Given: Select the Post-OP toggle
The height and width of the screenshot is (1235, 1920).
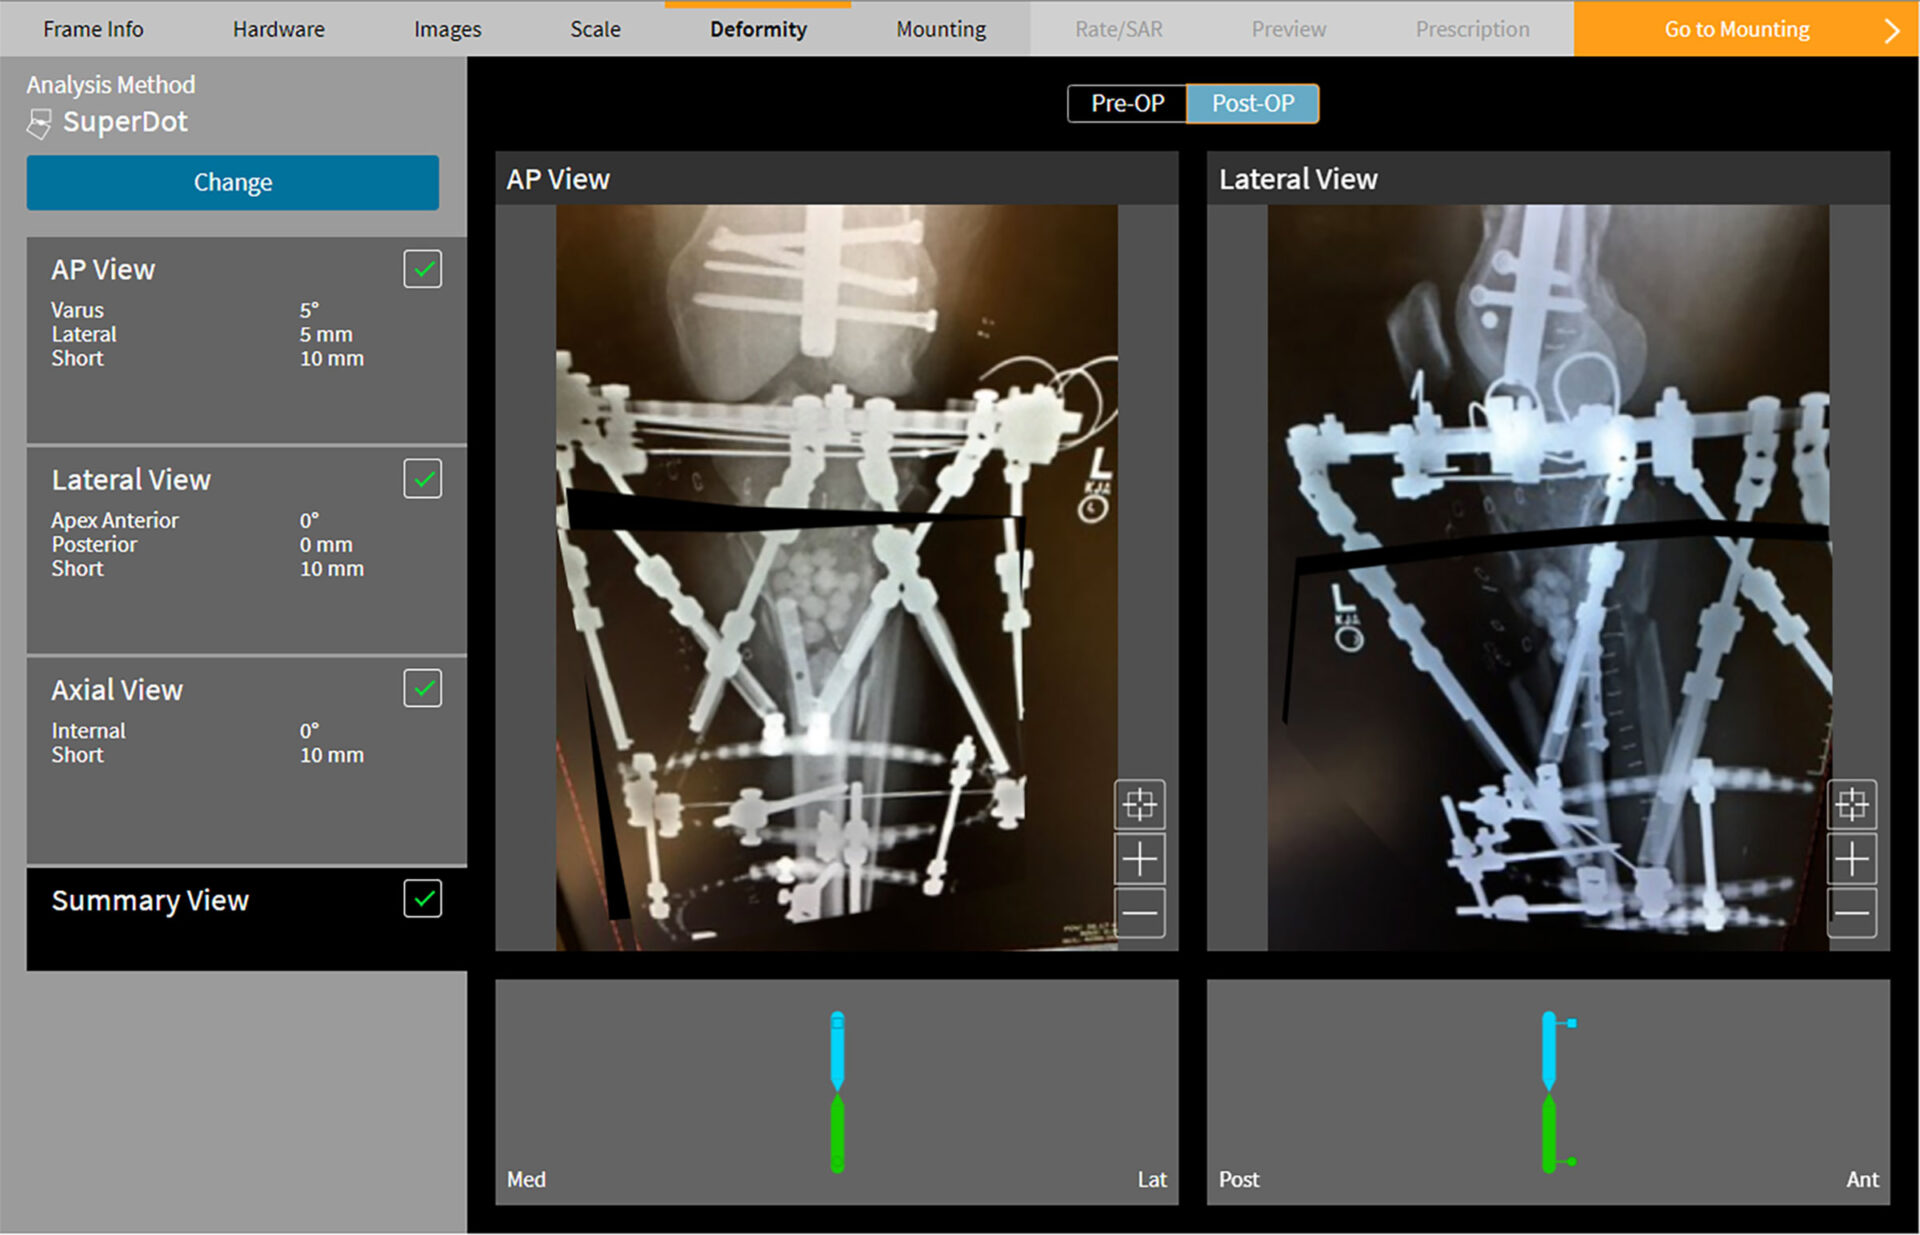Looking at the screenshot, I should (x=1252, y=103).
